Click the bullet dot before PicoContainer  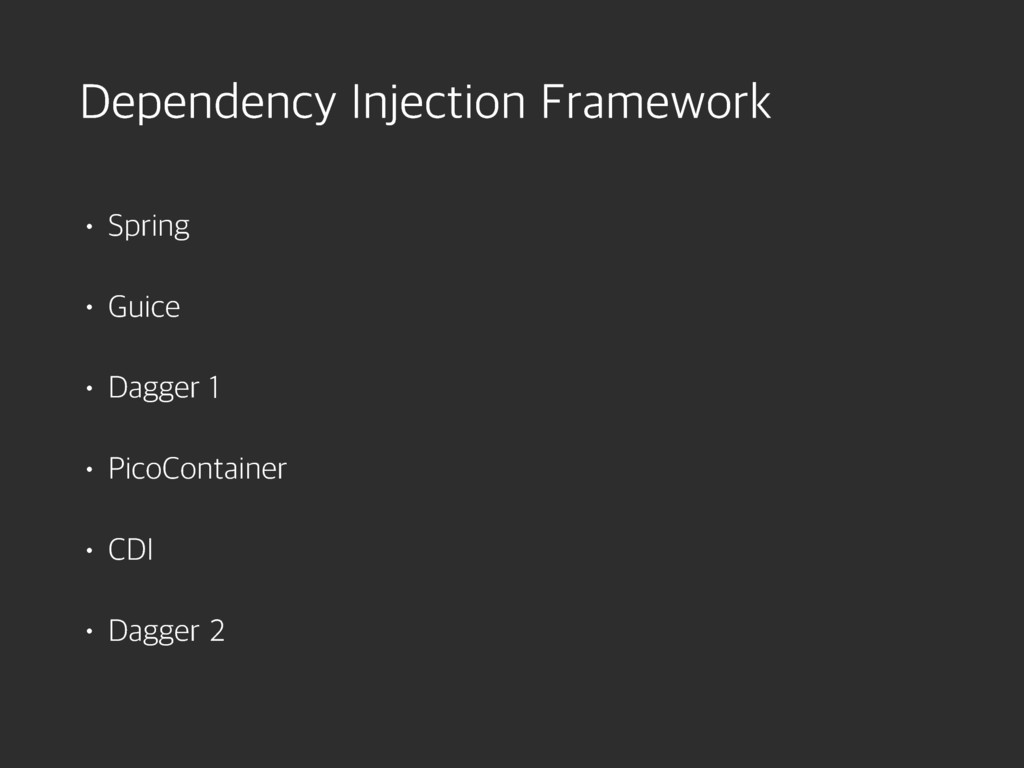pyautogui.click(x=89, y=469)
